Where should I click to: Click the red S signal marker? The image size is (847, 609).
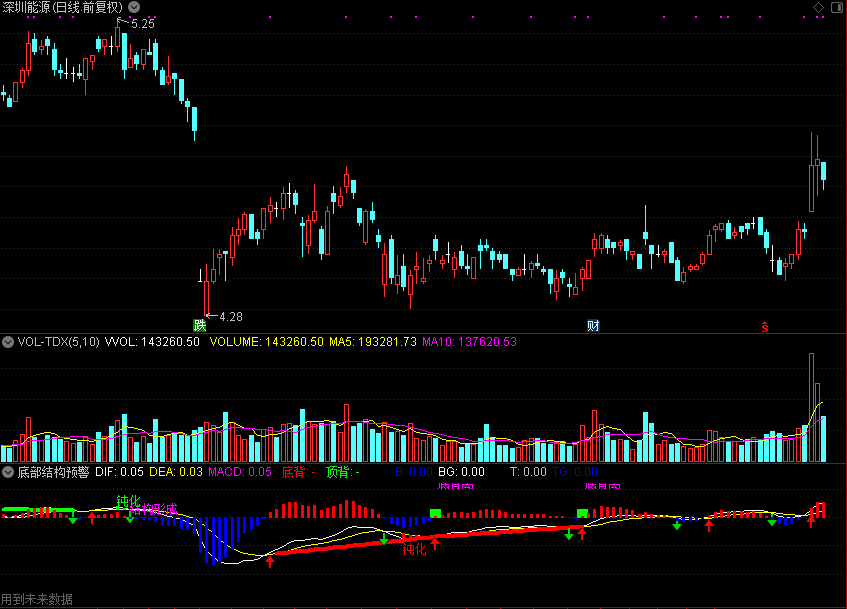click(x=764, y=326)
